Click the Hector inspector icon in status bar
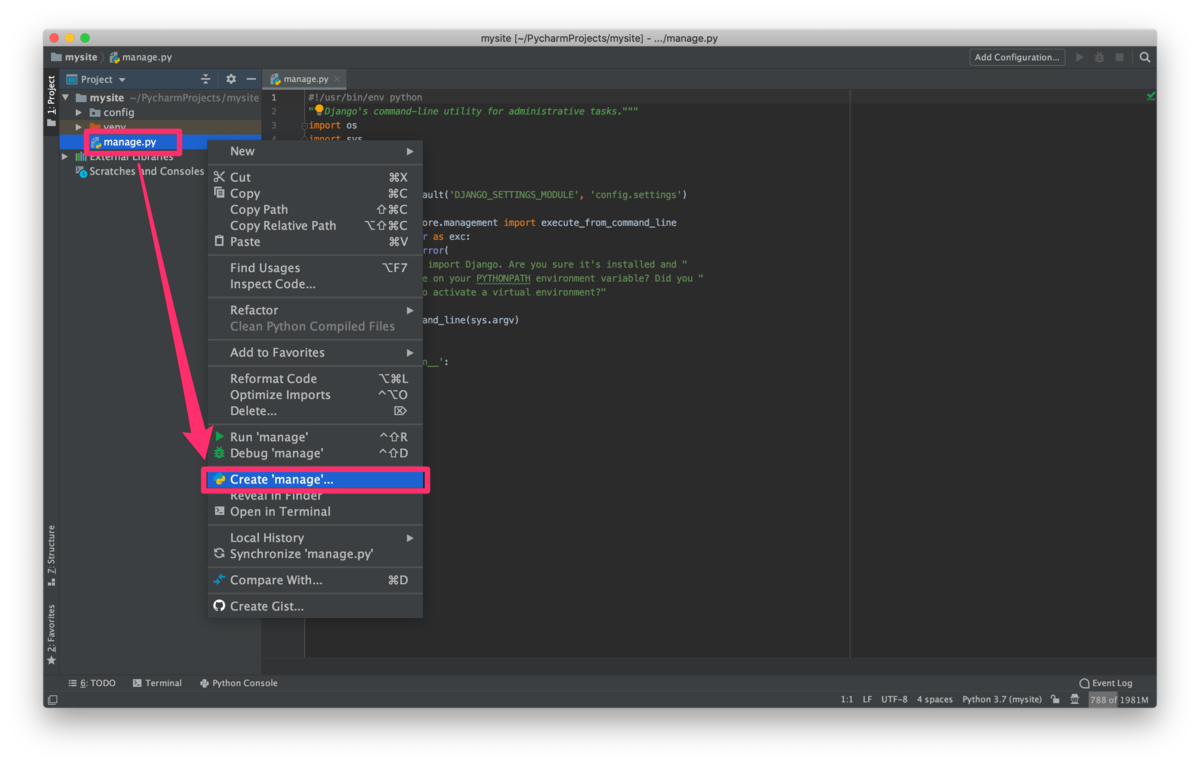 coord(1075,700)
